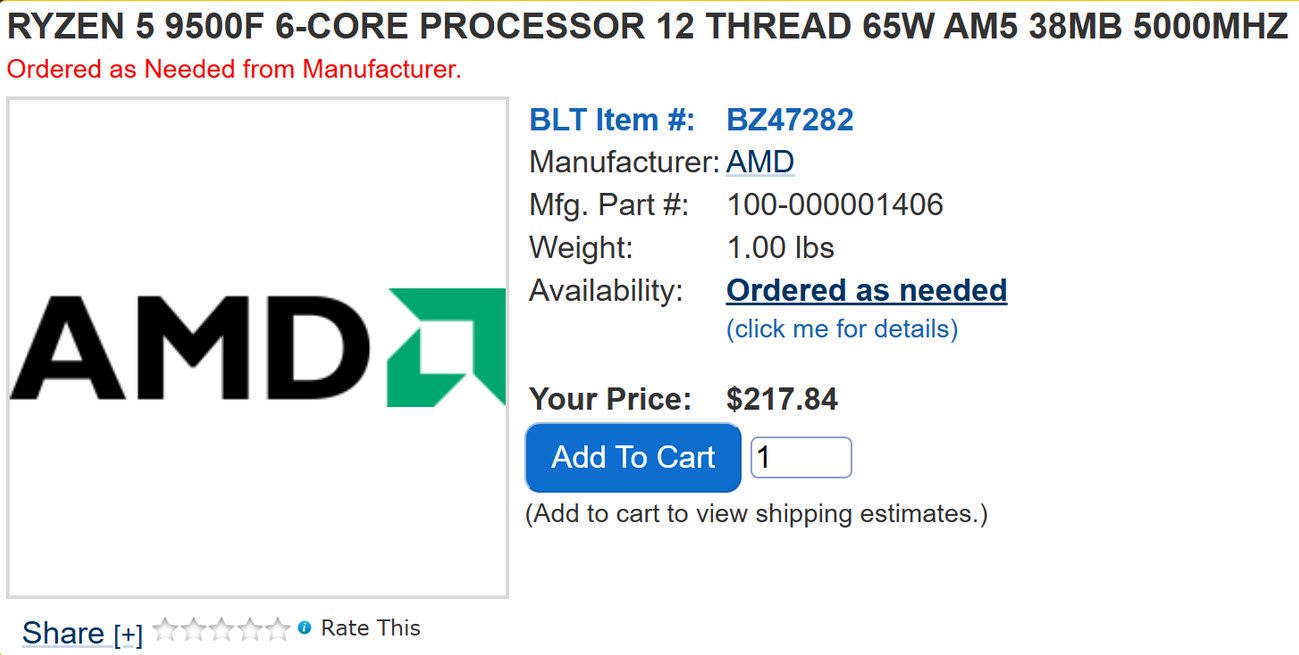This screenshot has width=1299, height=655.
Task: Open the AMD manufacturer link
Action: 760,162
